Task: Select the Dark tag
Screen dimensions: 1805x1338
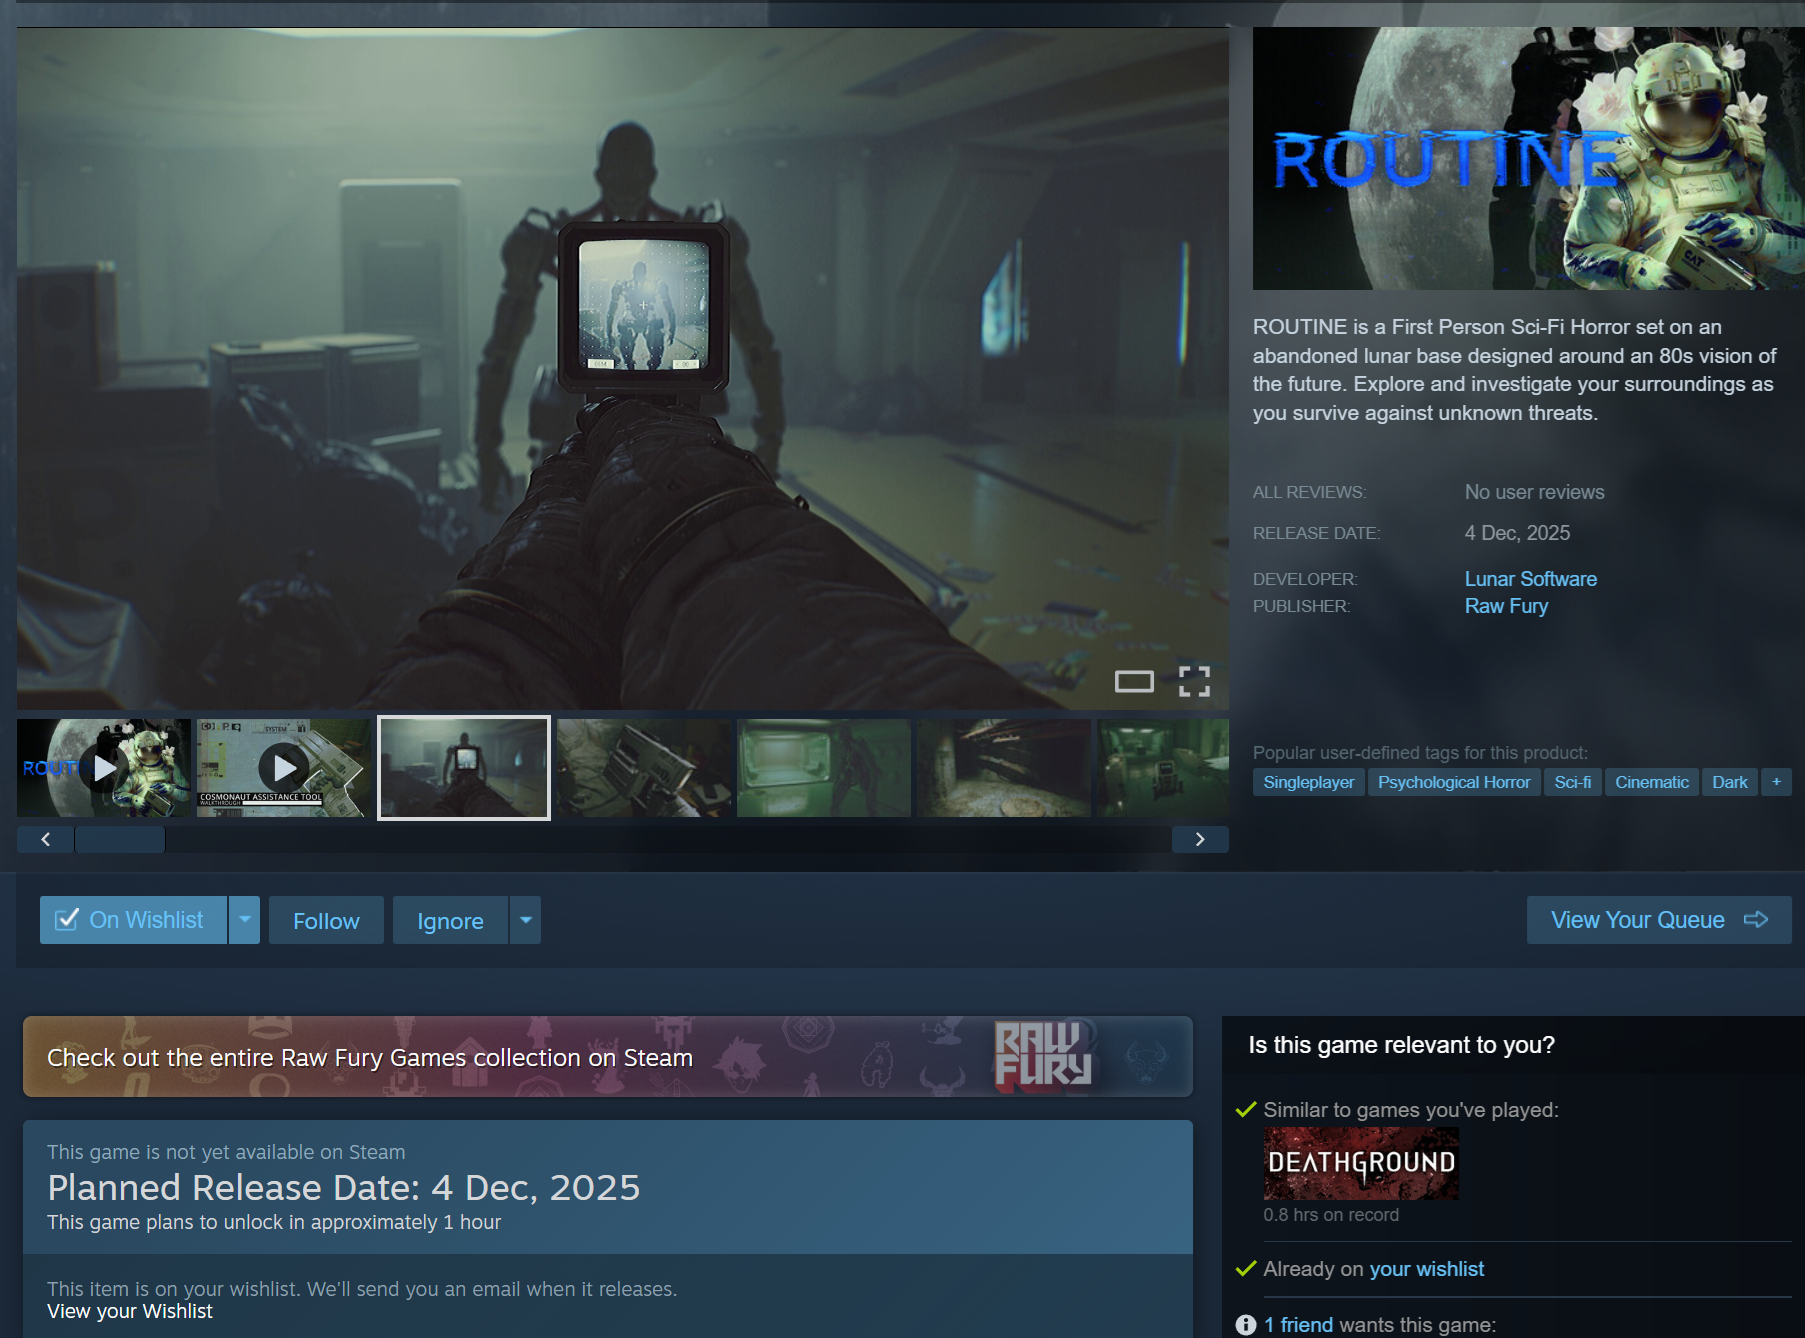Action: [1729, 782]
